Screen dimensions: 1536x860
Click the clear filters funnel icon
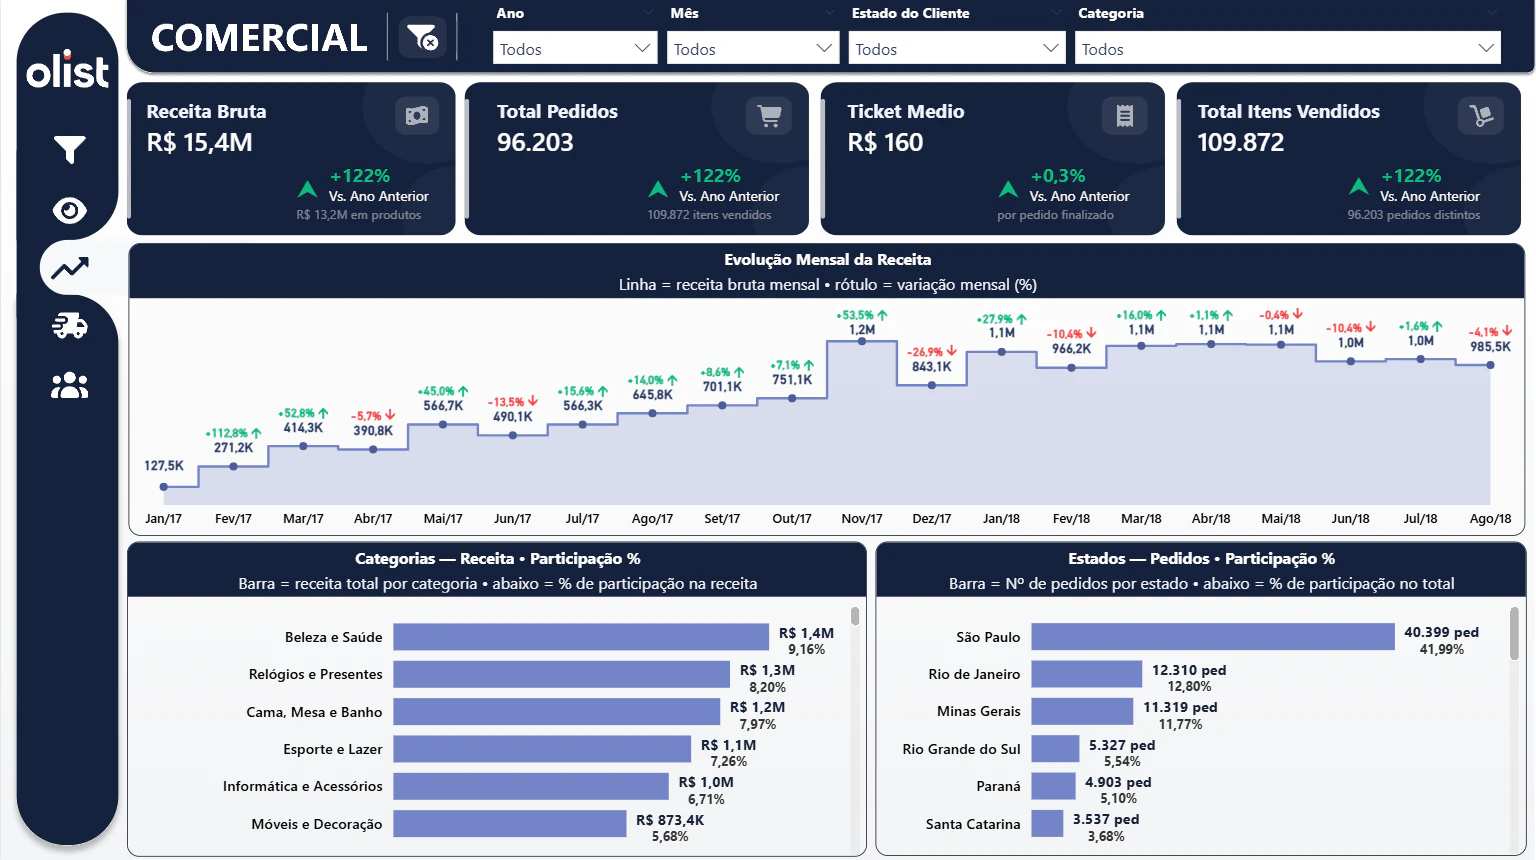[423, 38]
